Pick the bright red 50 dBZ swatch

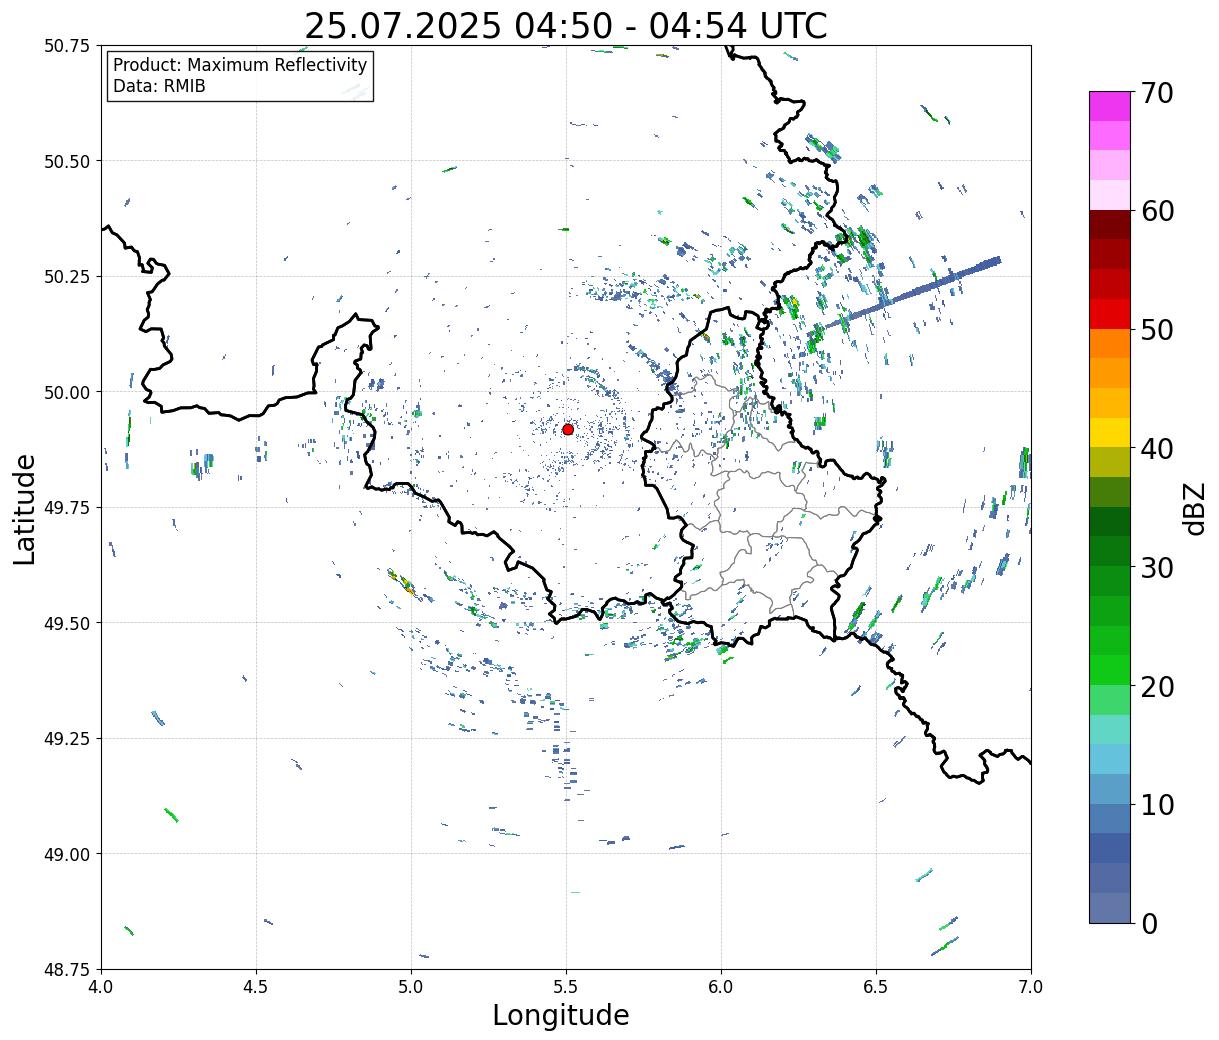(1110, 314)
